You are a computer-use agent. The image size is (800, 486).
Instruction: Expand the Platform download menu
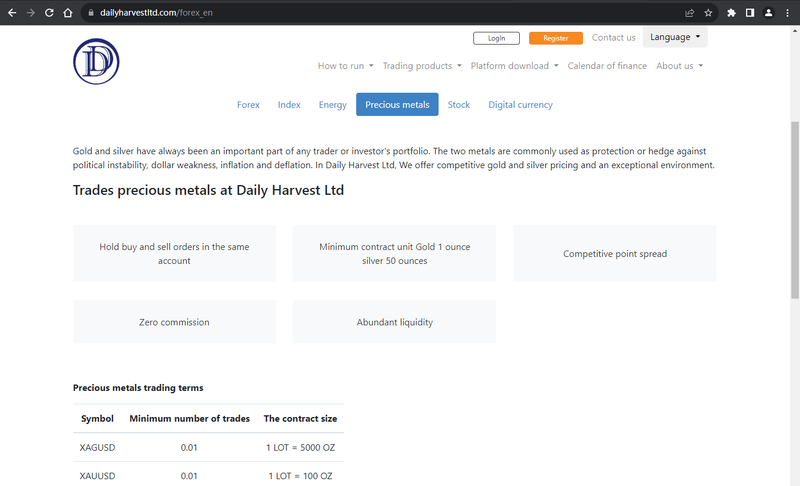click(x=514, y=66)
